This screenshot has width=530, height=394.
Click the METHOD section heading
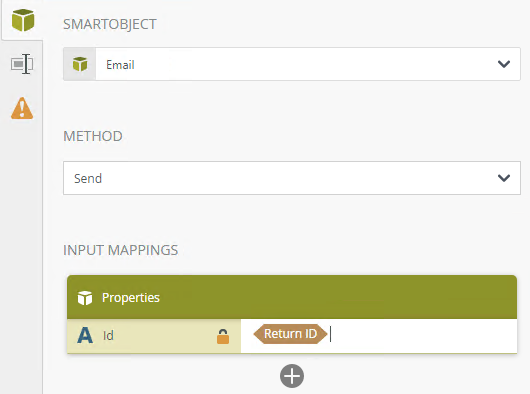pyautogui.click(x=93, y=136)
